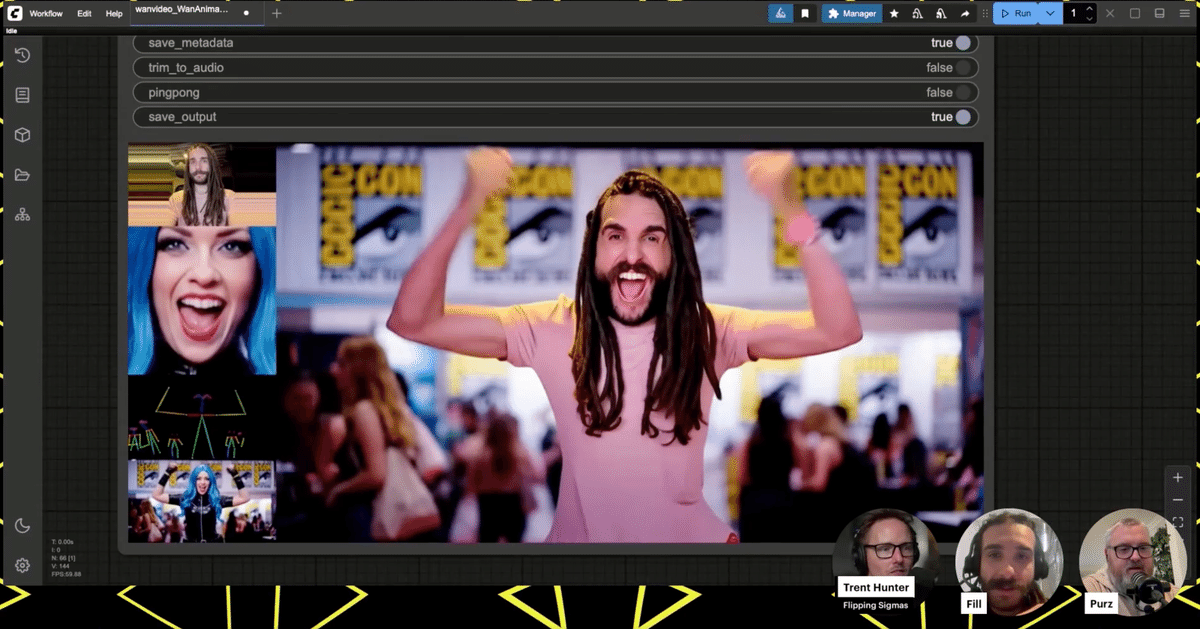Screen dimensions: 1200x629
Task: Click the Idle status text
Action: 12,31
